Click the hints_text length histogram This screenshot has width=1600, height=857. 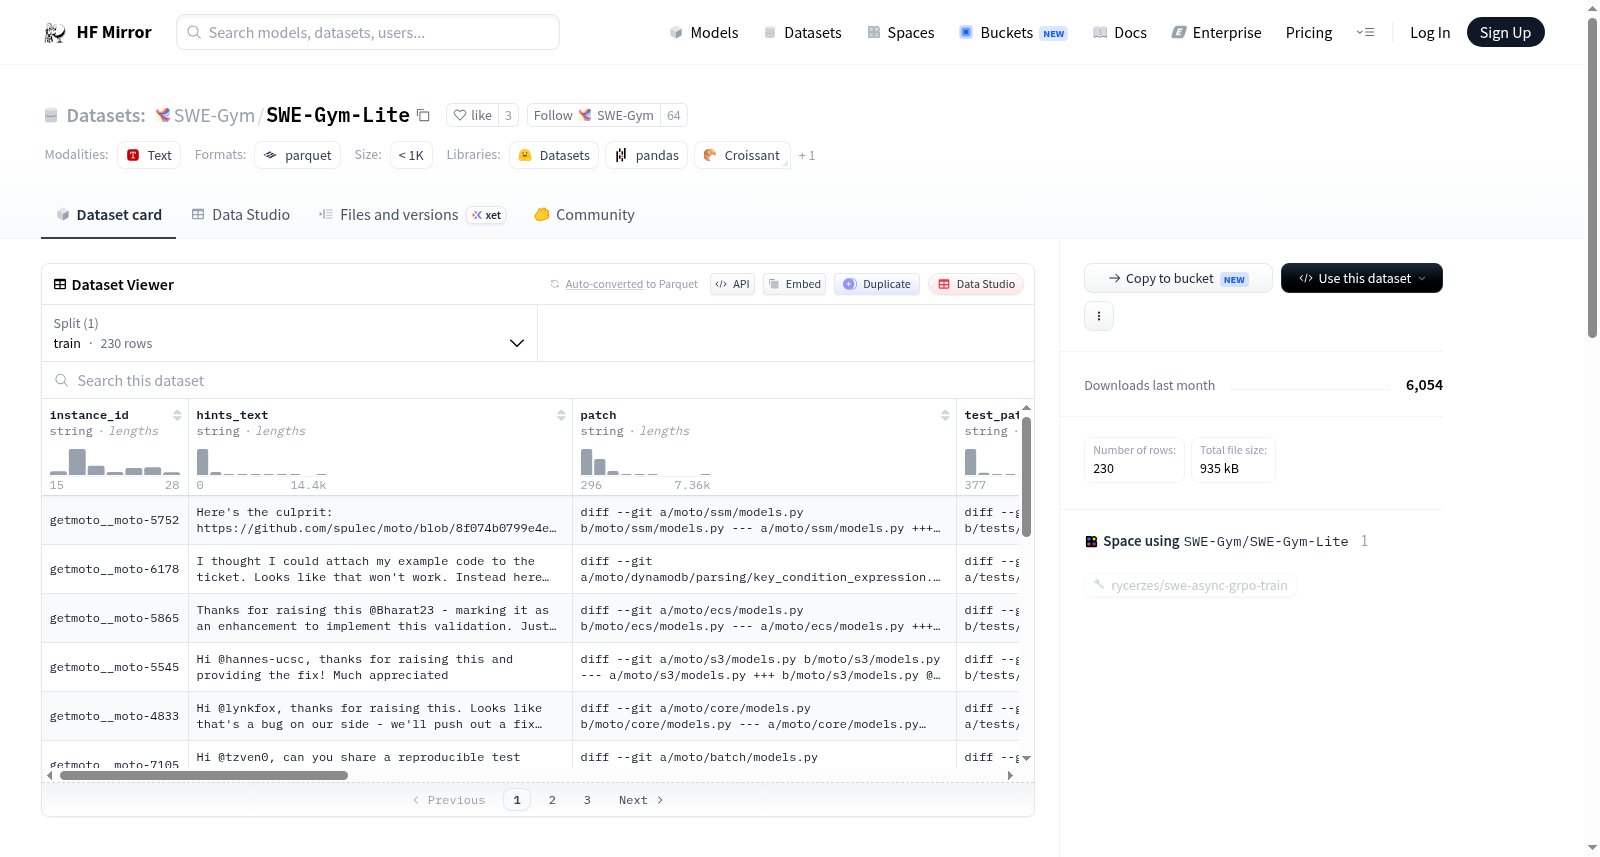(x=262, y=461)
